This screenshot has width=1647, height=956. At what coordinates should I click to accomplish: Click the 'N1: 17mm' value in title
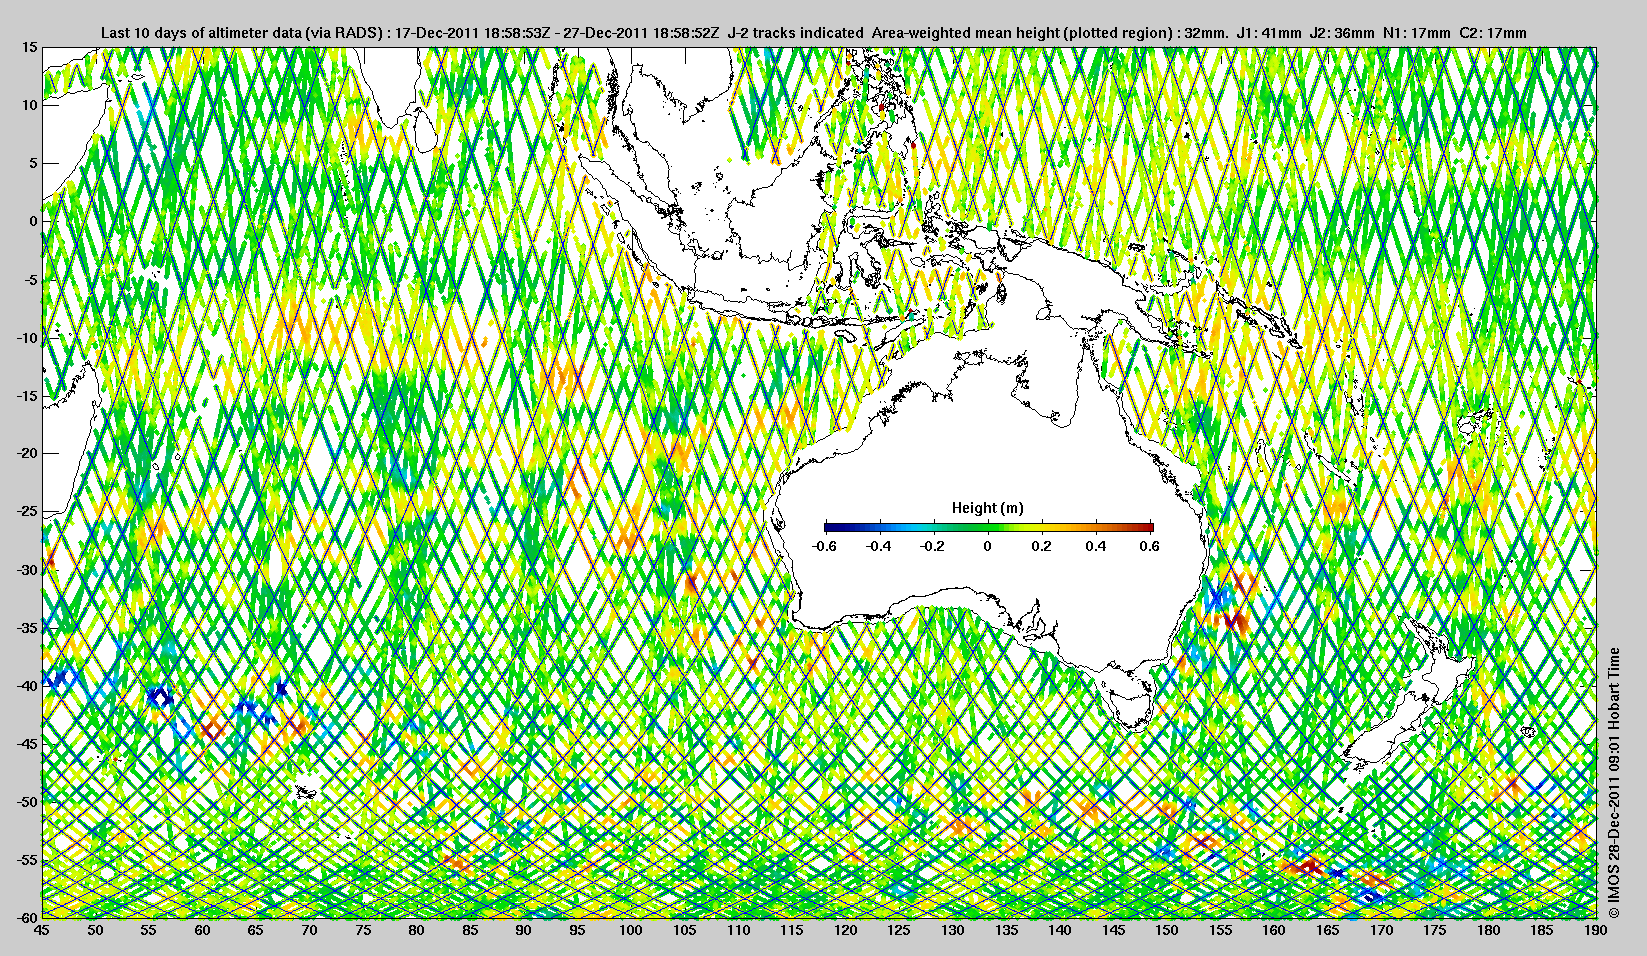coord(1417,33)
